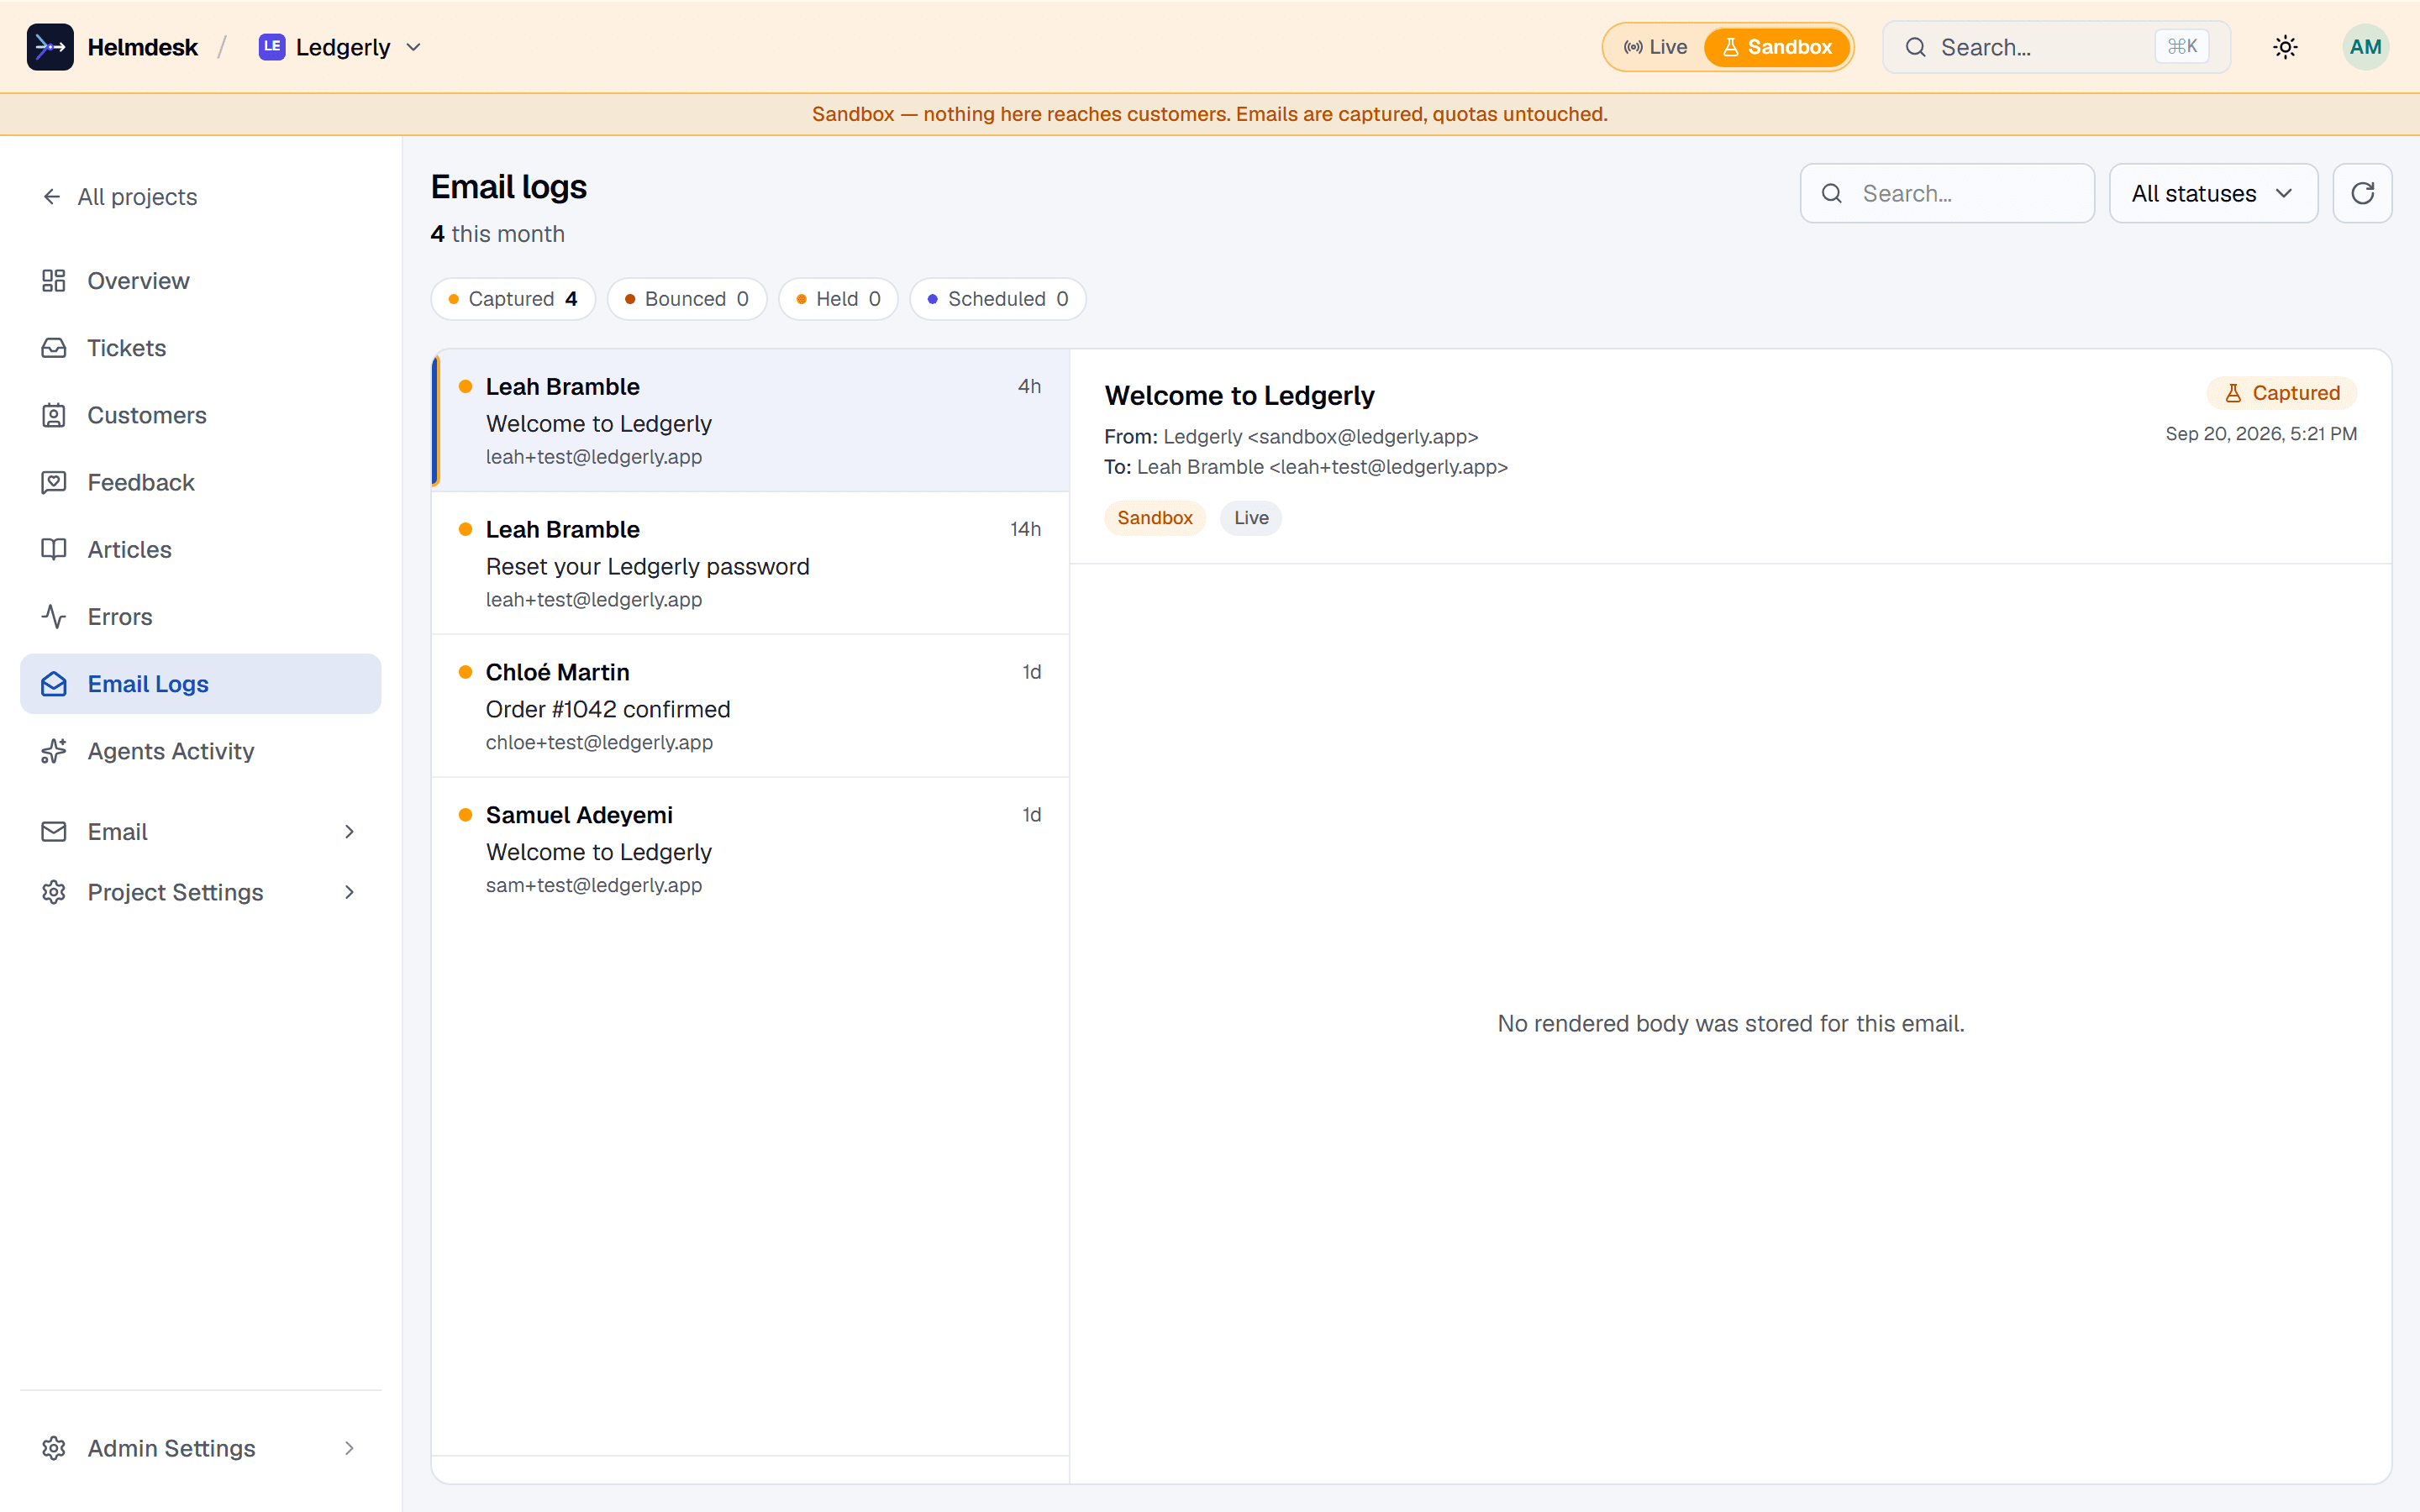Click the back arrow beside All projects
Viewport: 2420px width, 1512px height.
pos(52,197)
